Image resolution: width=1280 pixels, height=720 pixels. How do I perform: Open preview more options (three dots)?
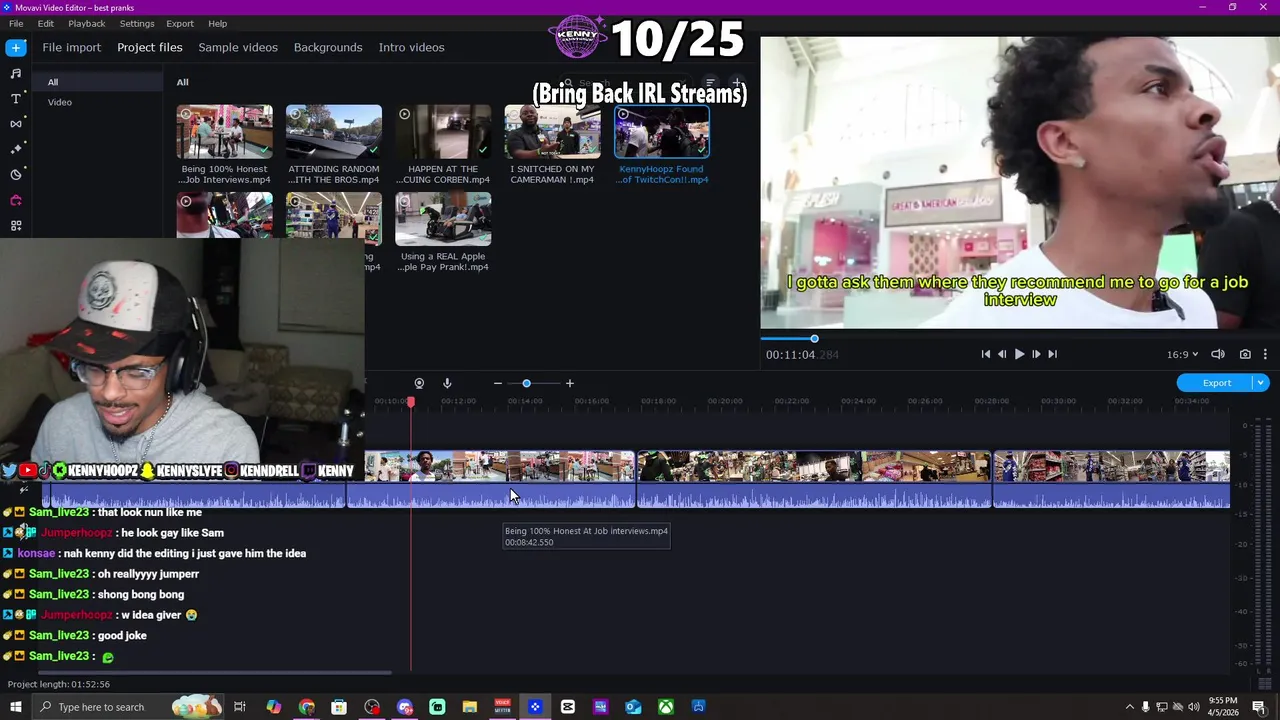point(1265,354)
